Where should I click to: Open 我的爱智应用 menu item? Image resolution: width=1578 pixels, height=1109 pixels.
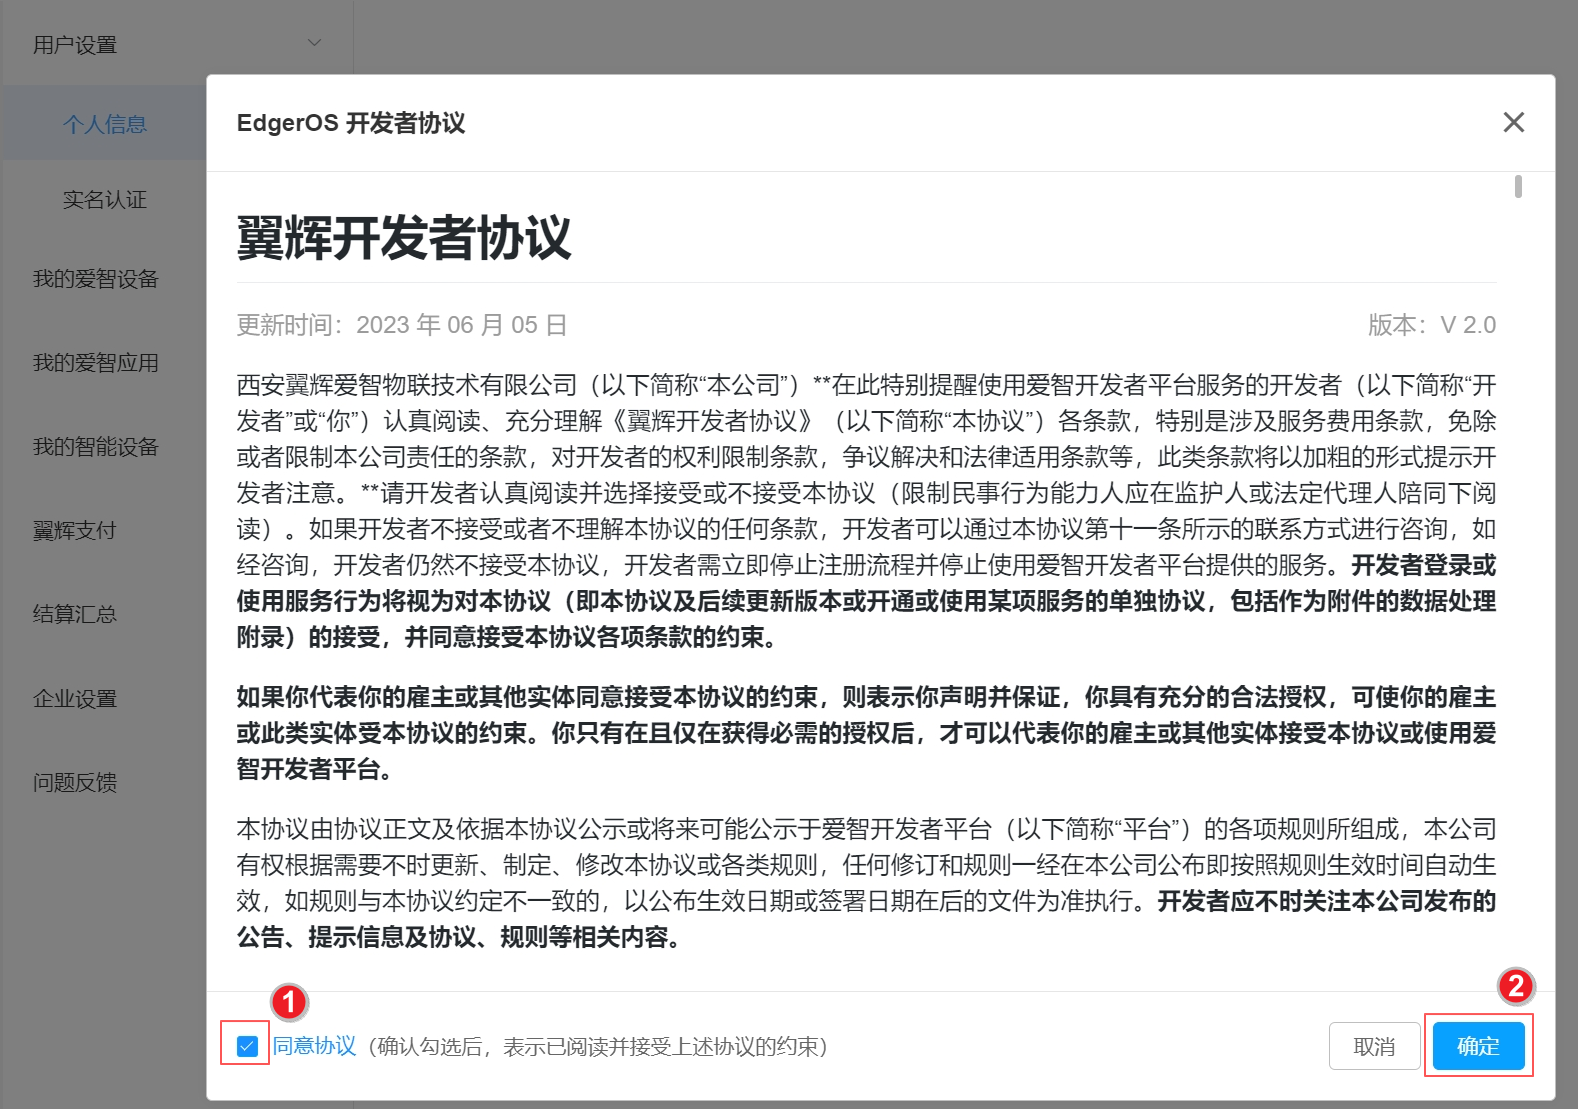96,363
